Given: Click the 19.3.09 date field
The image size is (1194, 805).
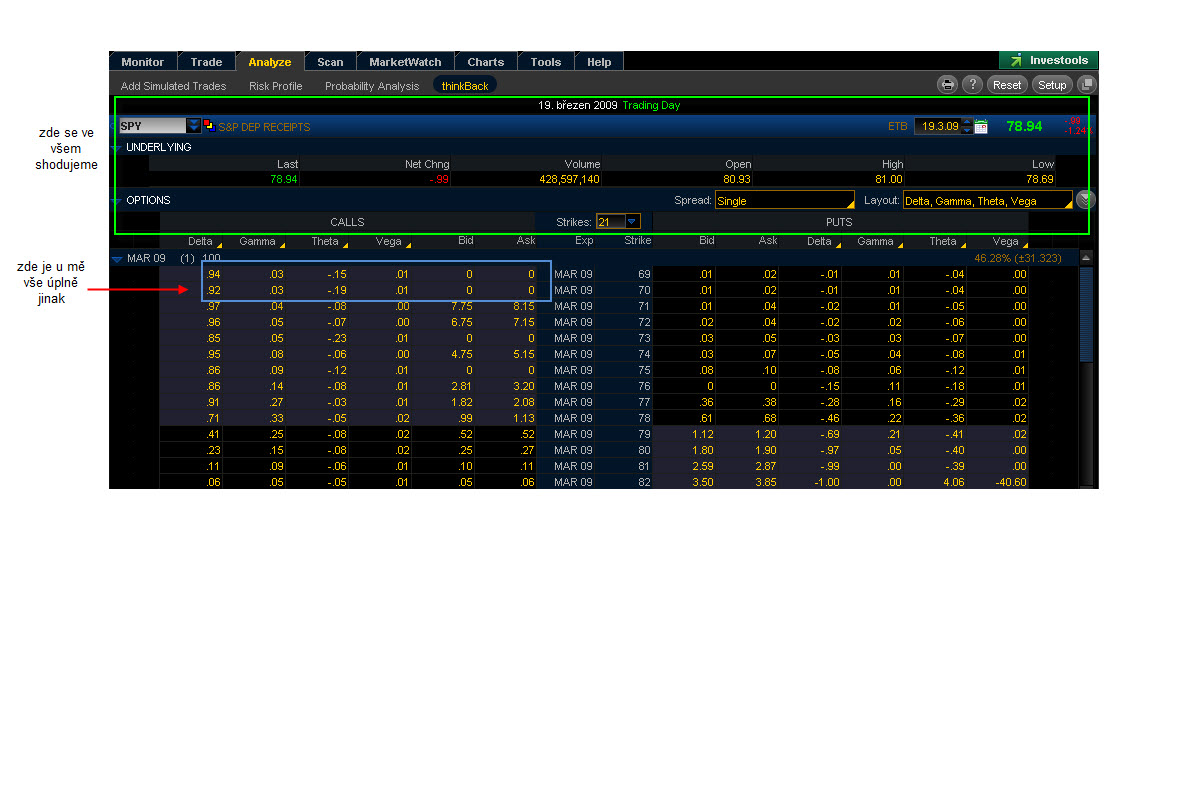Looking at the screenshot, I should point(939,126).
